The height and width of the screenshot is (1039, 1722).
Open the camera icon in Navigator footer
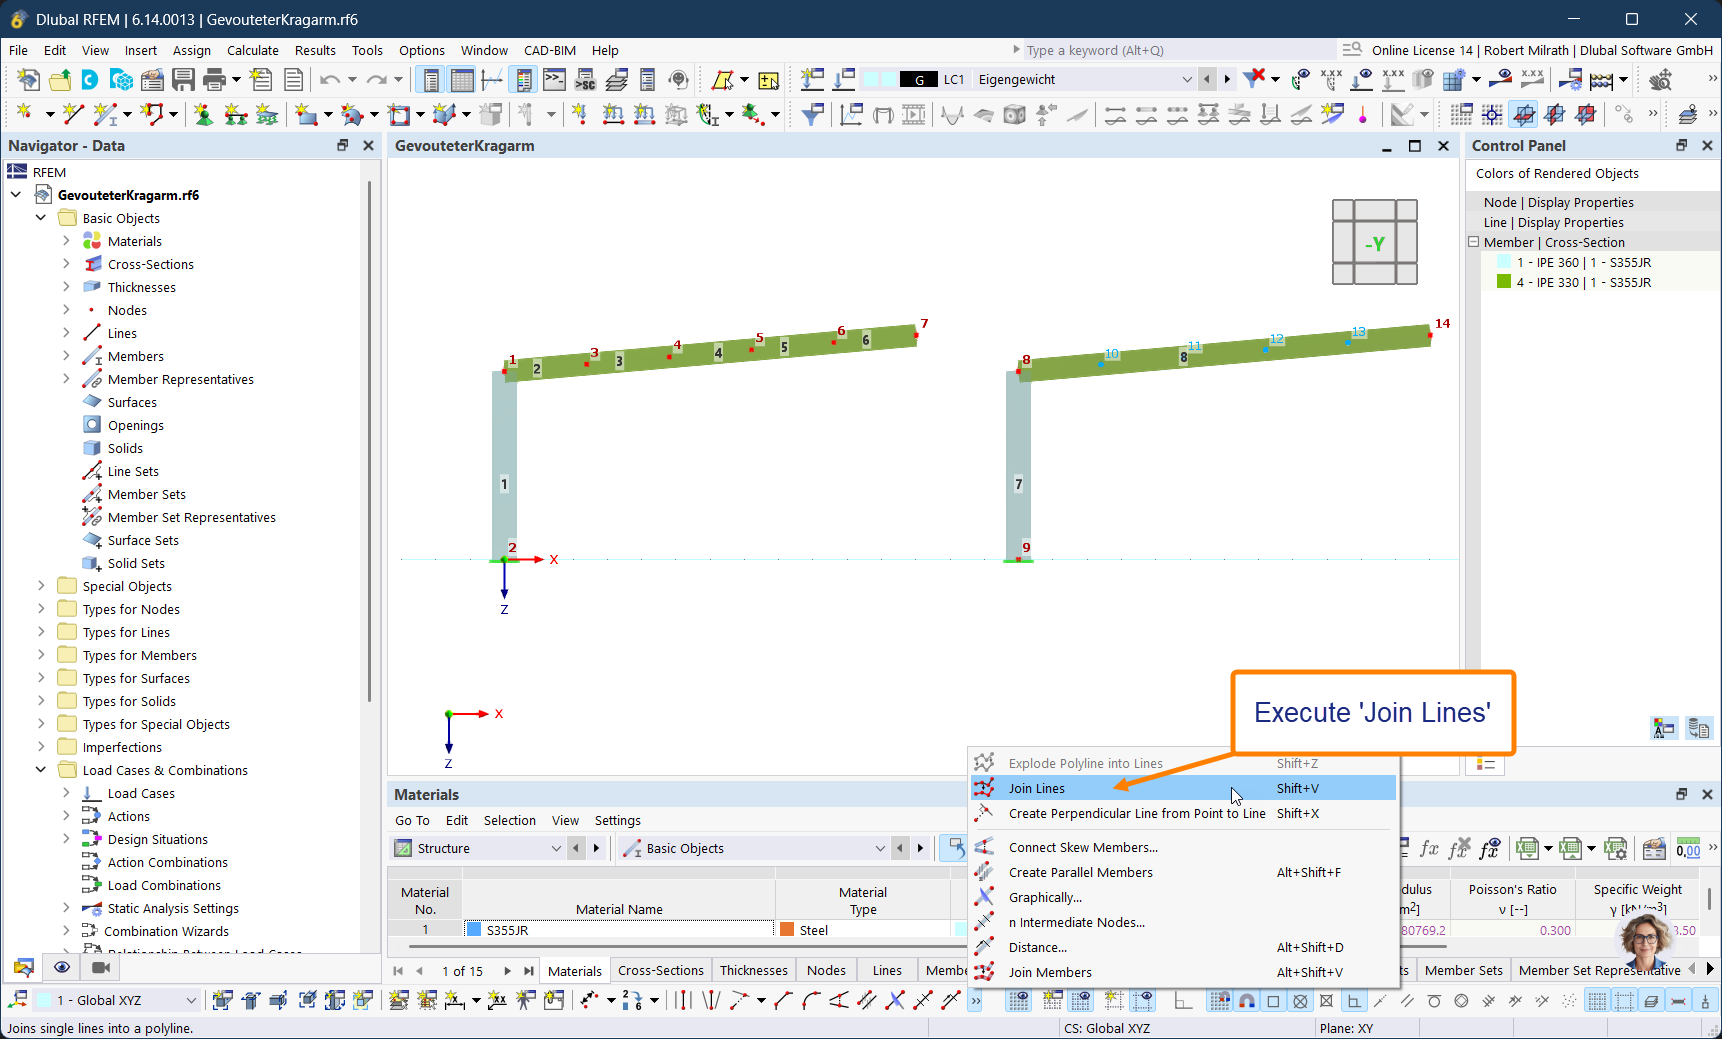coord(100,967)
